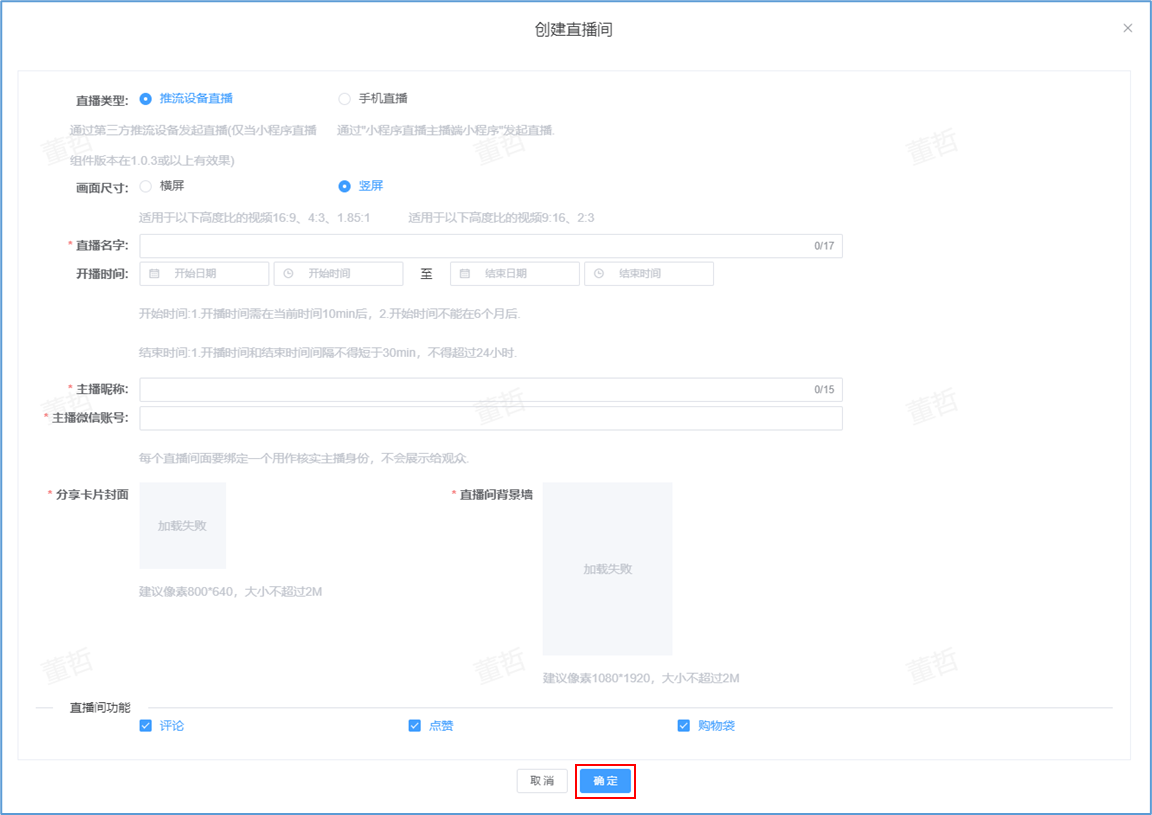
Task: Click the 直播间功能 section label
Action: (x=100, y=708)
